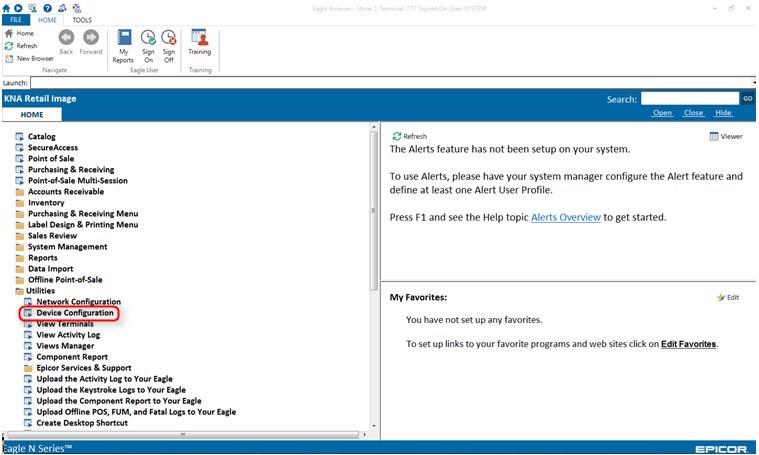Expand the Inventory folder

pyautogui.click(x=20, y=203)
